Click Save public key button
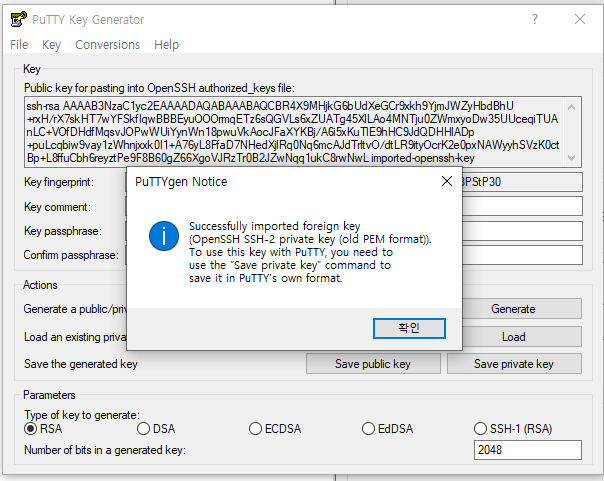This screenshot has width=604, height=481. pos(373,364)
